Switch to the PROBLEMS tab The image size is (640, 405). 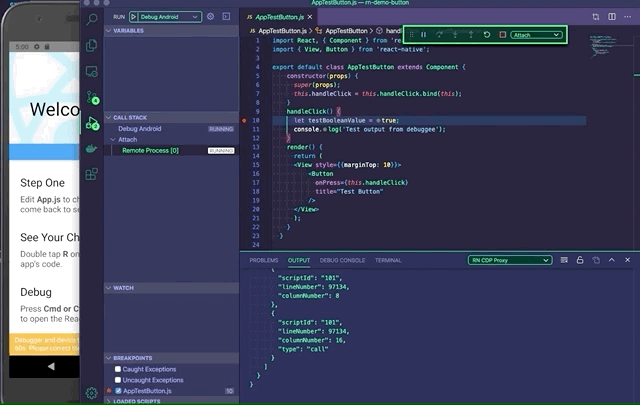click(x=264, y=260)
